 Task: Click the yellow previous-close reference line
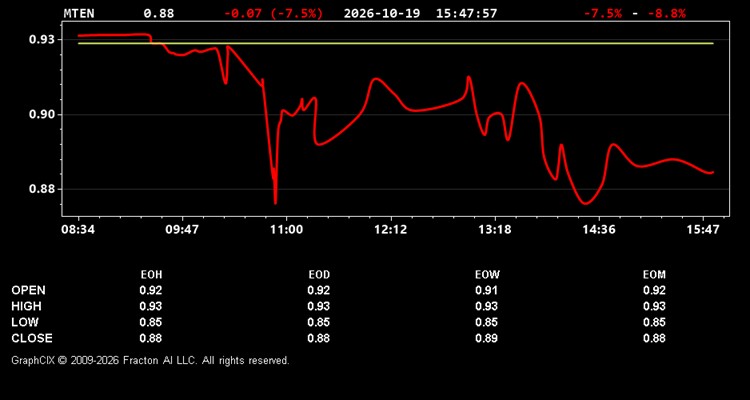point(396,44)
